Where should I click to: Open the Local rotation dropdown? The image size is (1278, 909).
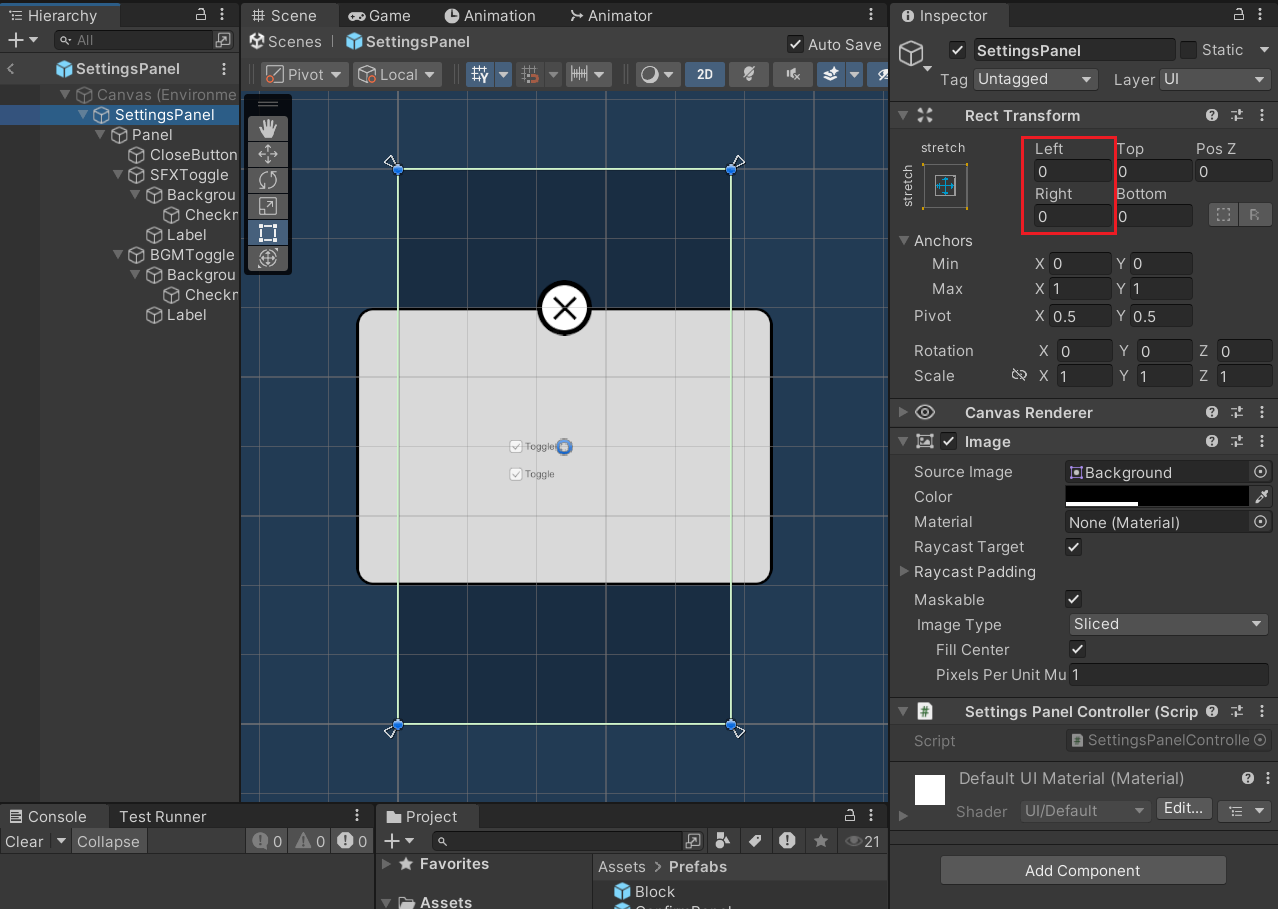pyautogui.click(x=398, y=74)
